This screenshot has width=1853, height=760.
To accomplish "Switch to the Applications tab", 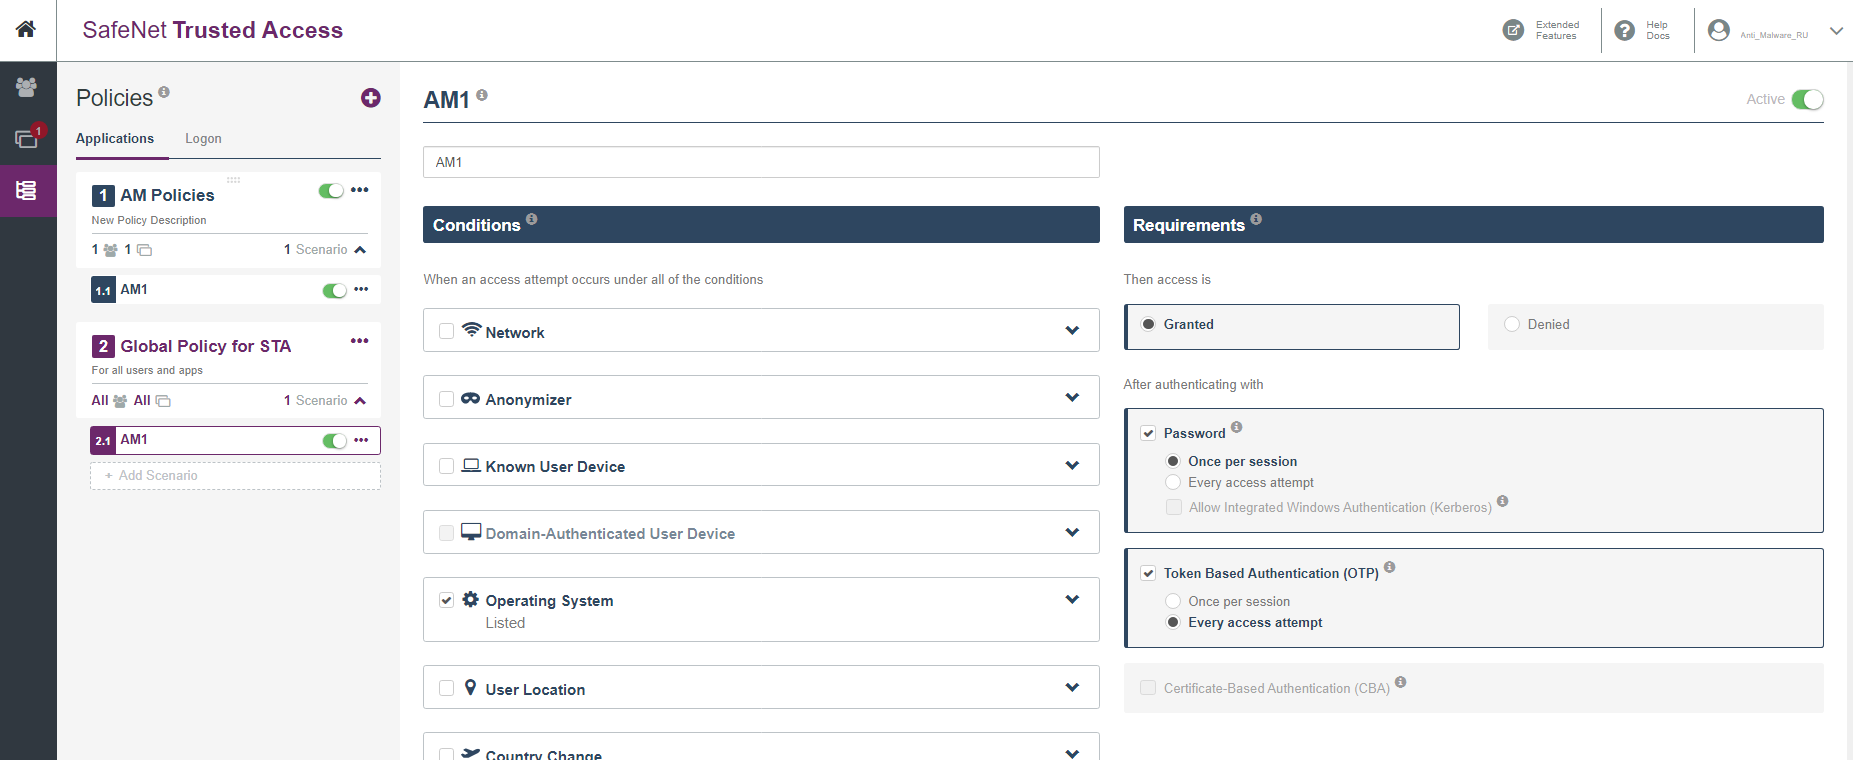I will (115, 138).
